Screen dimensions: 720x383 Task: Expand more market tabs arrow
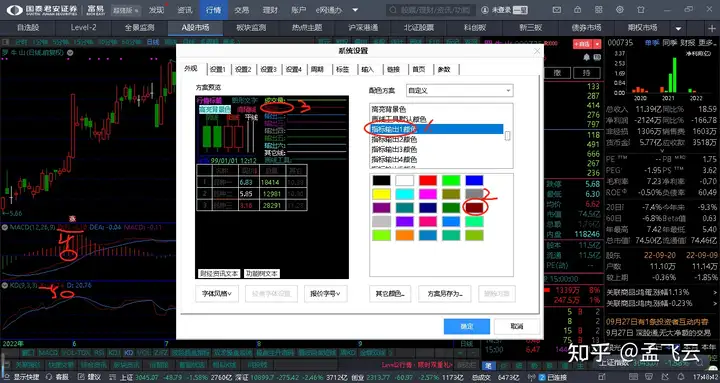[x=678, y=28]
